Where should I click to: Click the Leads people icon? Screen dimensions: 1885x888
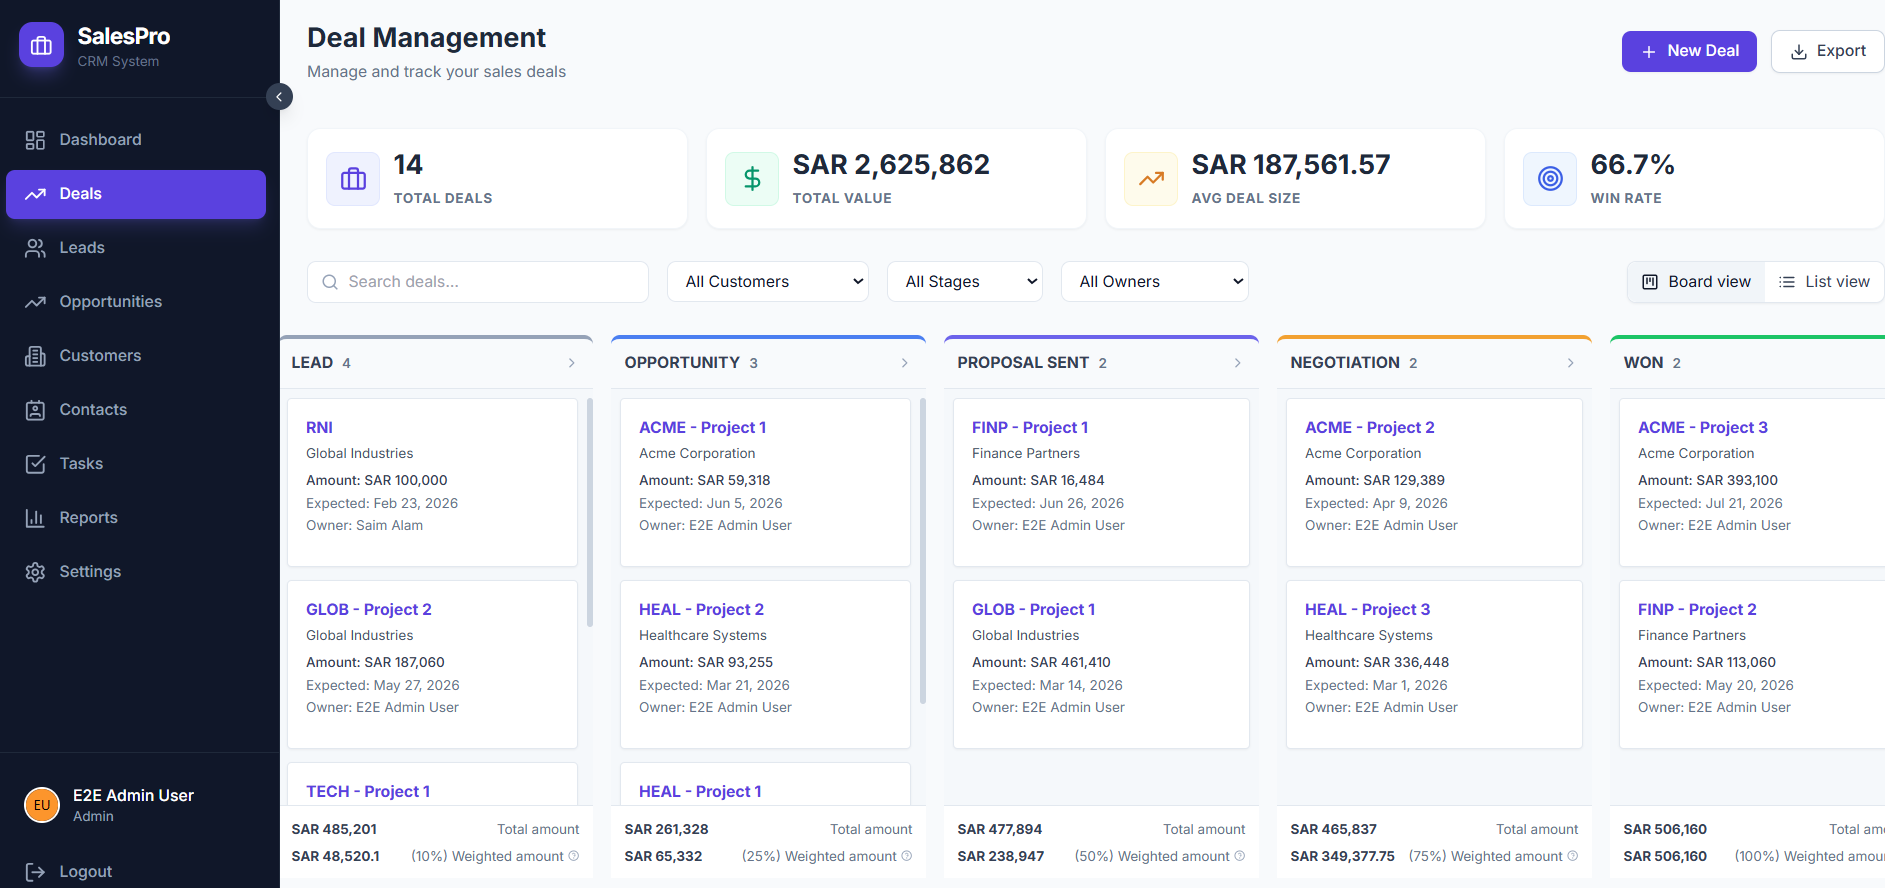tap(35, 248)
